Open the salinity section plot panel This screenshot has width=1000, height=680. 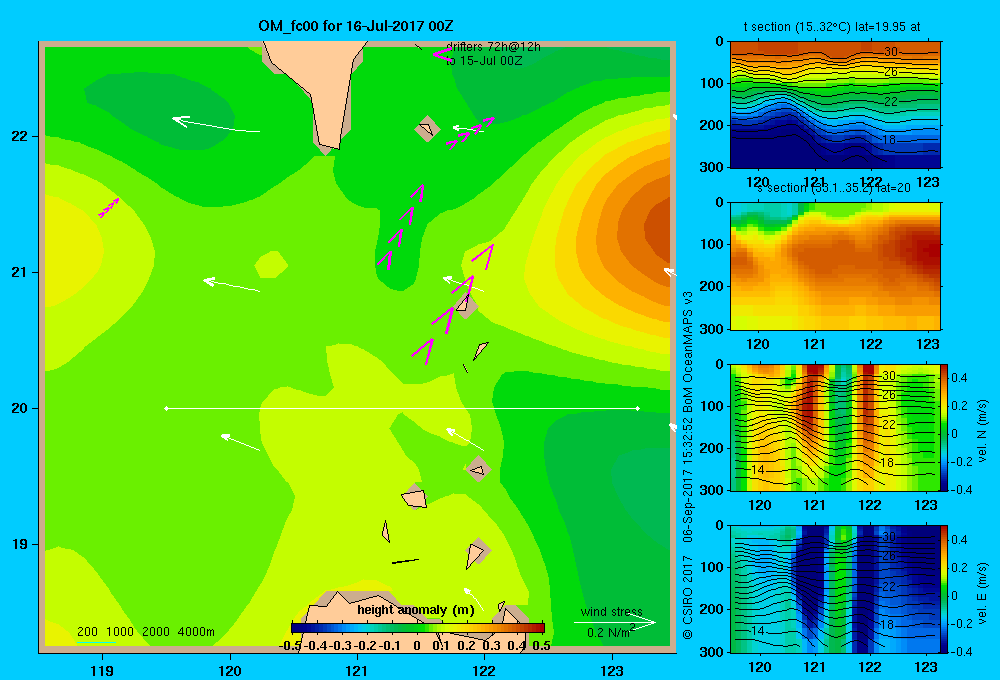835,266
